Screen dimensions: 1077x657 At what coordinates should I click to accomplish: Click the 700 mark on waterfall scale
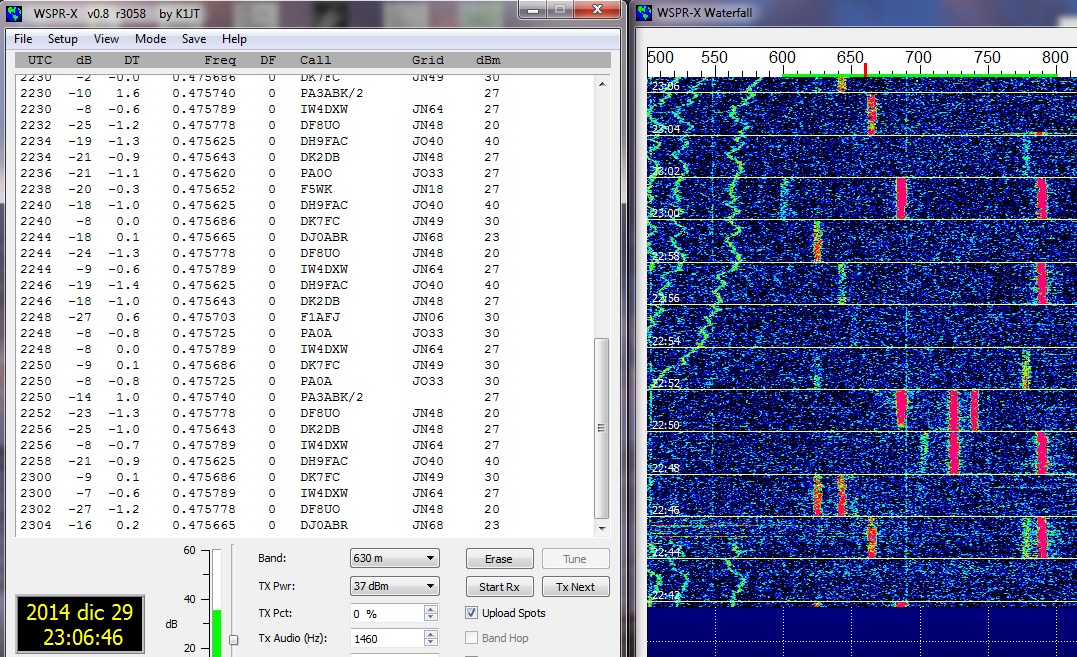point(918,58)
